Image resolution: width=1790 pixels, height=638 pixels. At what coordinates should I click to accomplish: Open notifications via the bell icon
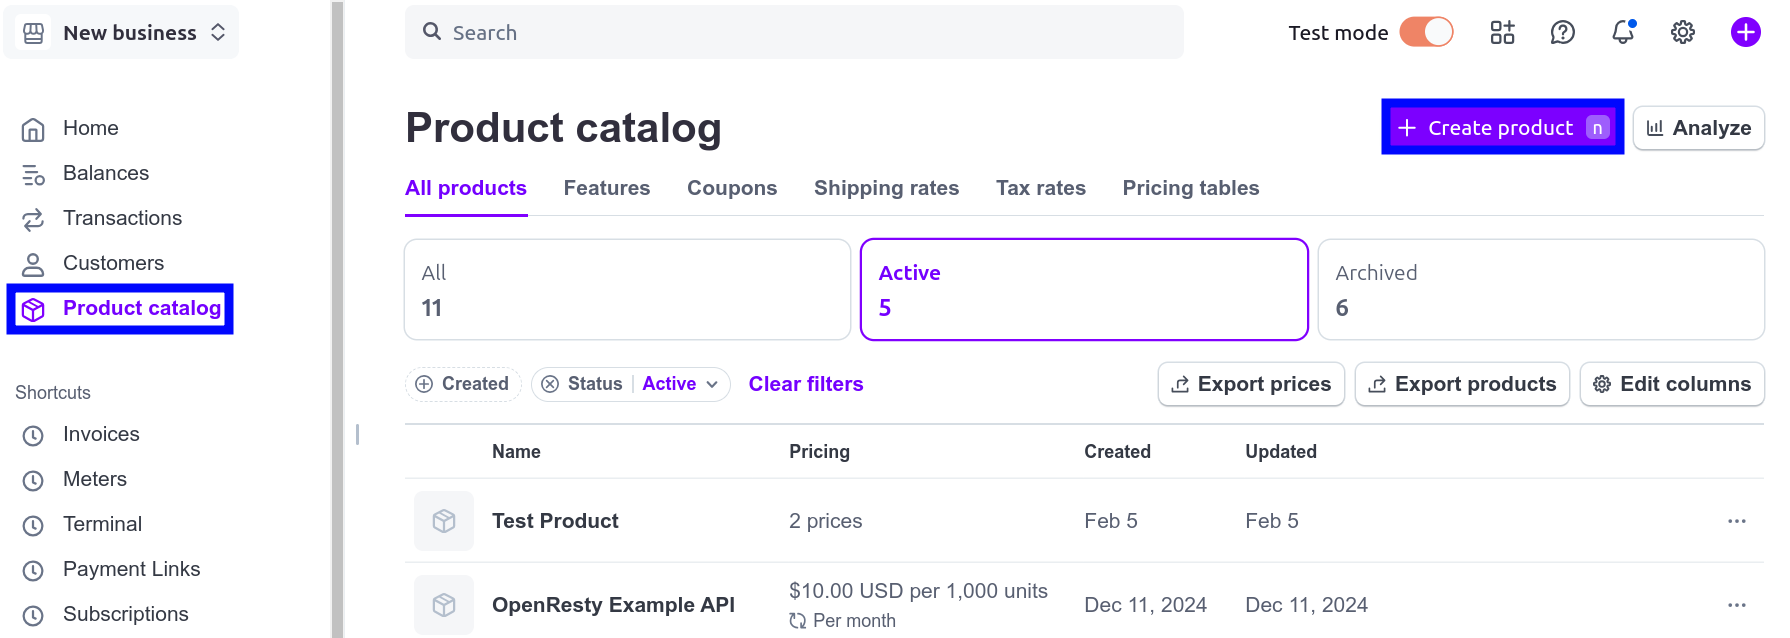point(1622,32)
